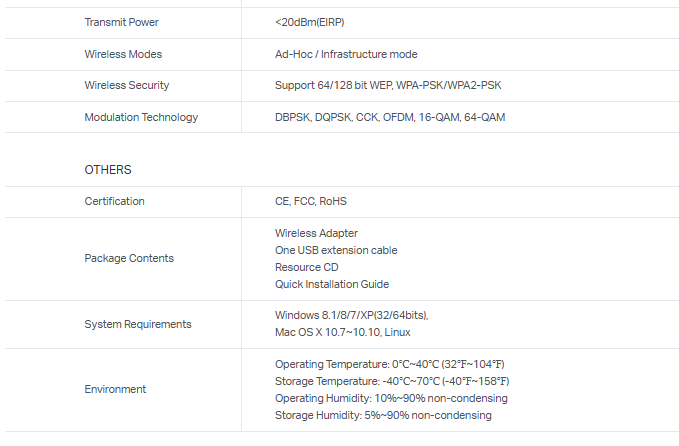Click the Quick Installation Guide text

[332, 284]
